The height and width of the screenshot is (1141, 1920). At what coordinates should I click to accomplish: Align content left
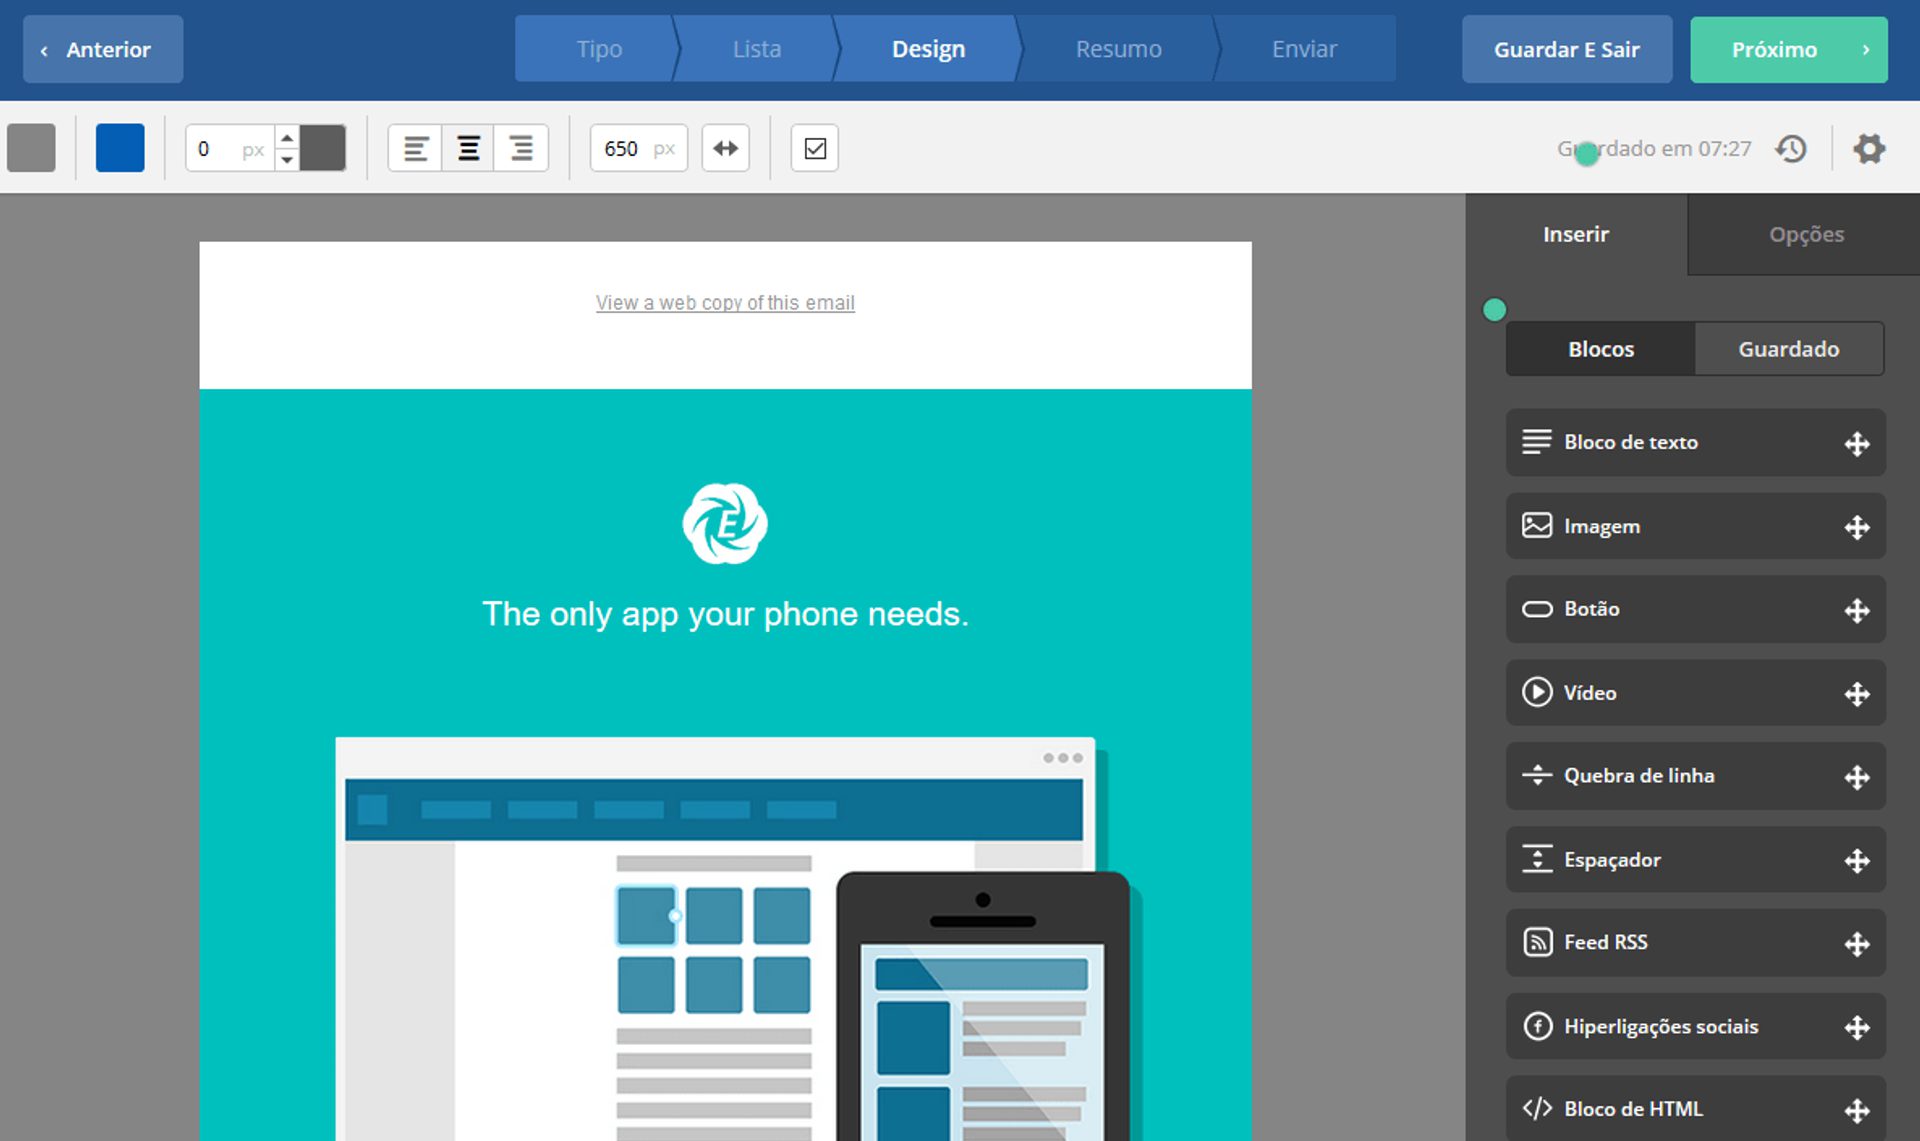(415, 149)
